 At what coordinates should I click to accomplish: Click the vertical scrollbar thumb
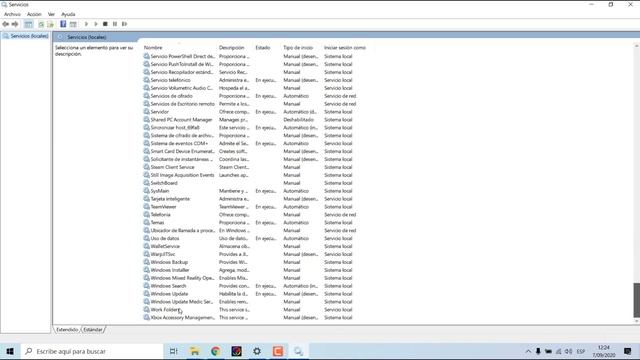pos(636,300)
